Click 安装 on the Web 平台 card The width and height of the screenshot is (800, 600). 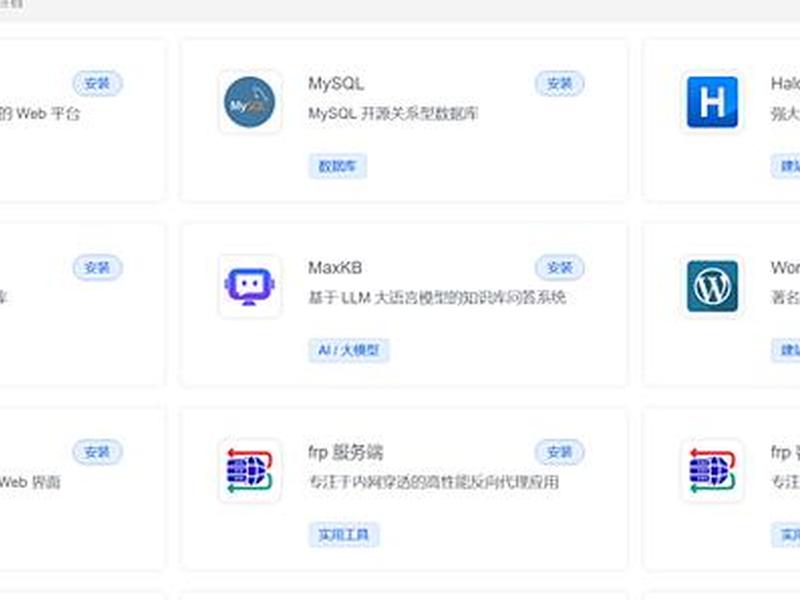(x=97, y=84)
